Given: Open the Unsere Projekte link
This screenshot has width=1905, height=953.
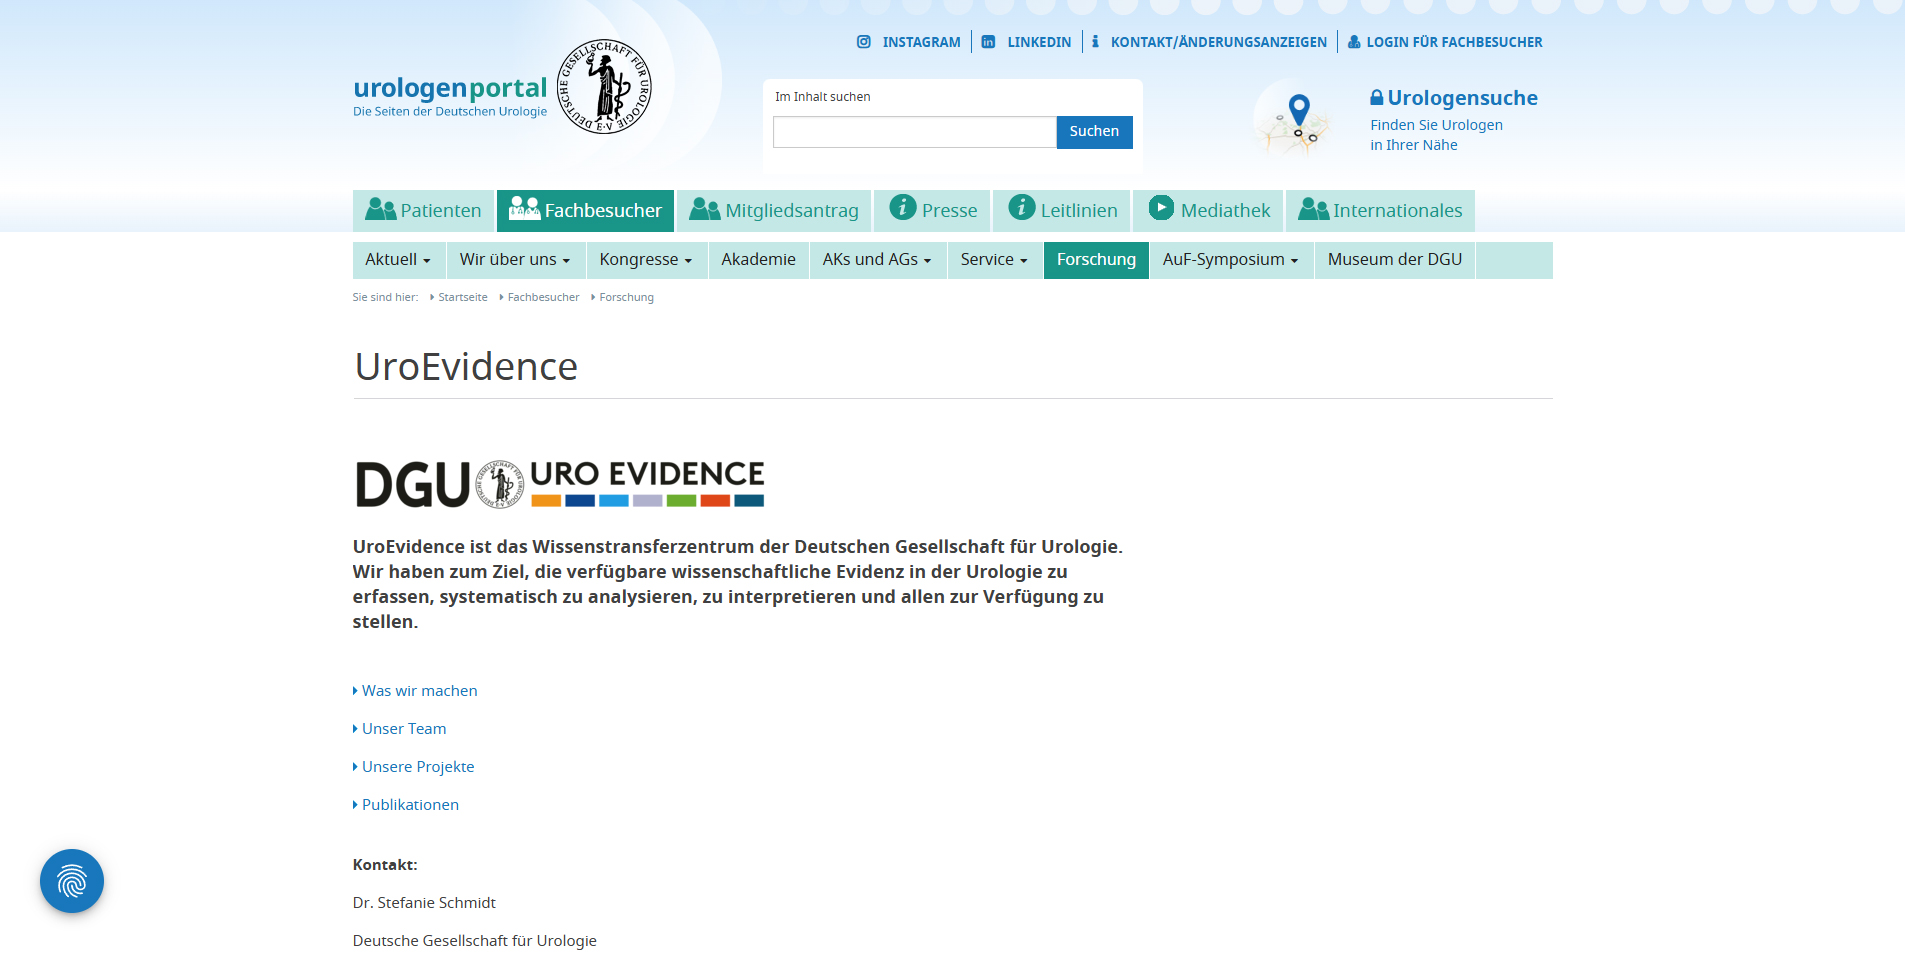Looking at the screenshot, I should pyautogui.click(x=418, y=767).
